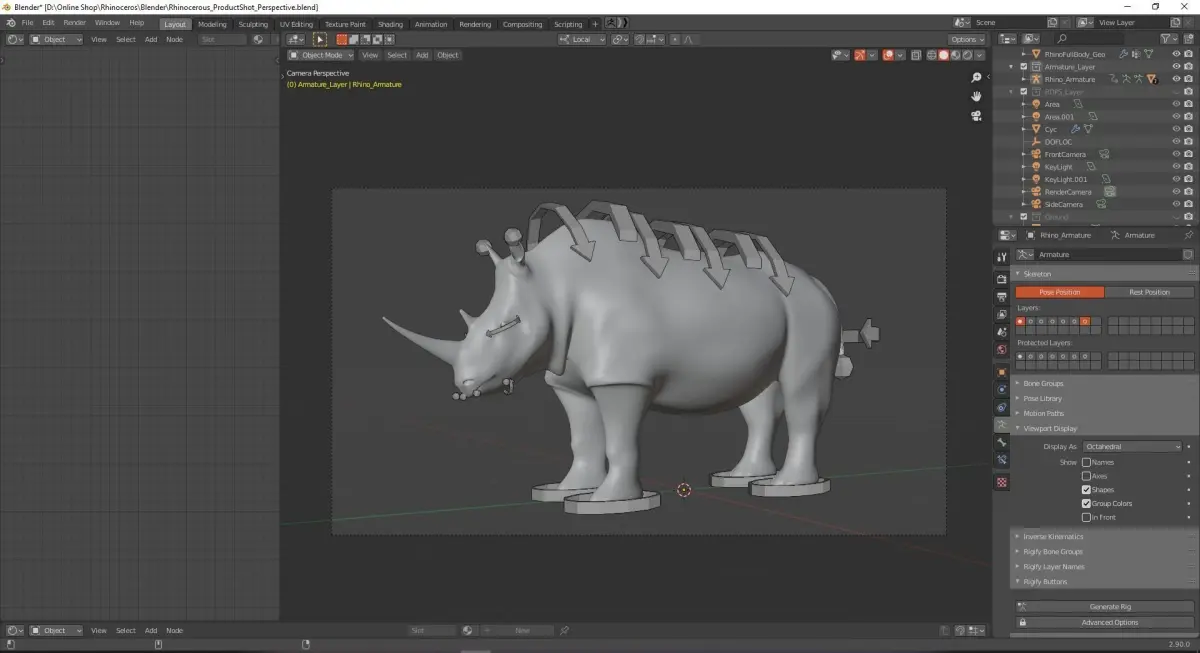Select the tweak select tool icon
This screenshot has height=653, width=1200.
coord(321,39)
